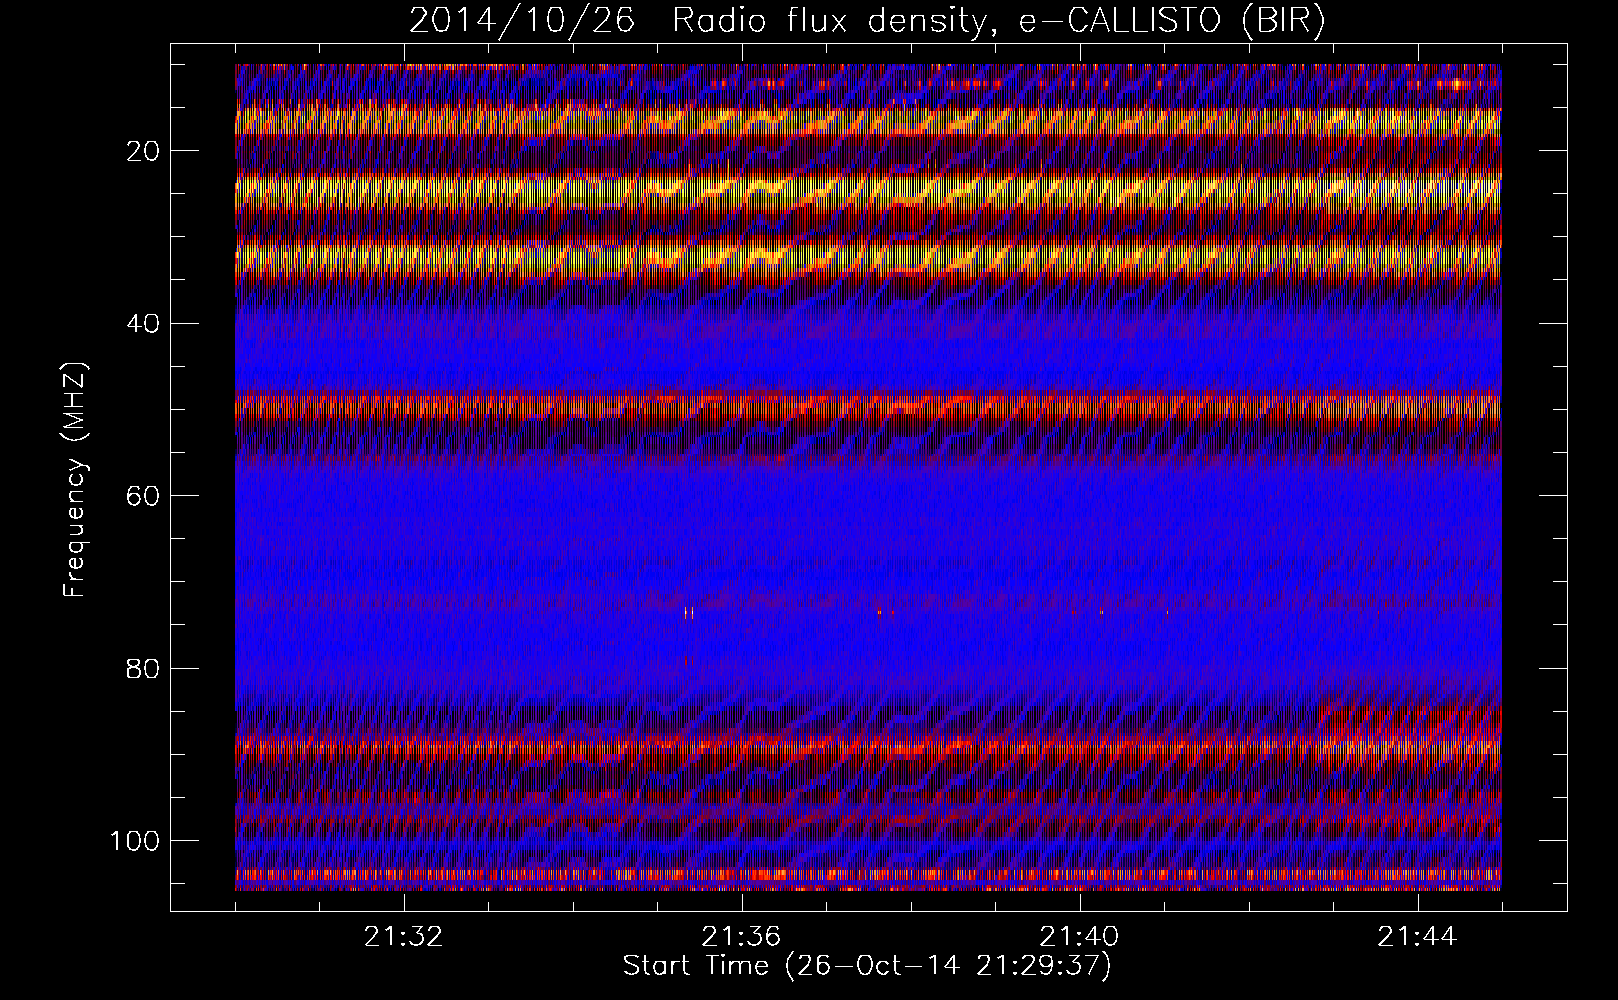Click the 21:44 time tick label
This screenshot has height=1000, width=1618.
click(1417, 937)
